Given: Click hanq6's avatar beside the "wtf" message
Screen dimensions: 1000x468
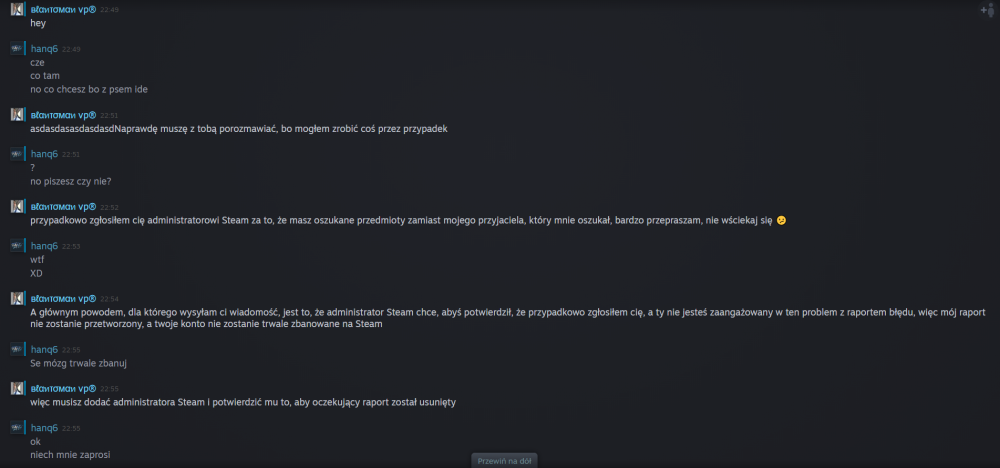Looking at the screenshot, I should pyautogui.click(x=17, y=246).
